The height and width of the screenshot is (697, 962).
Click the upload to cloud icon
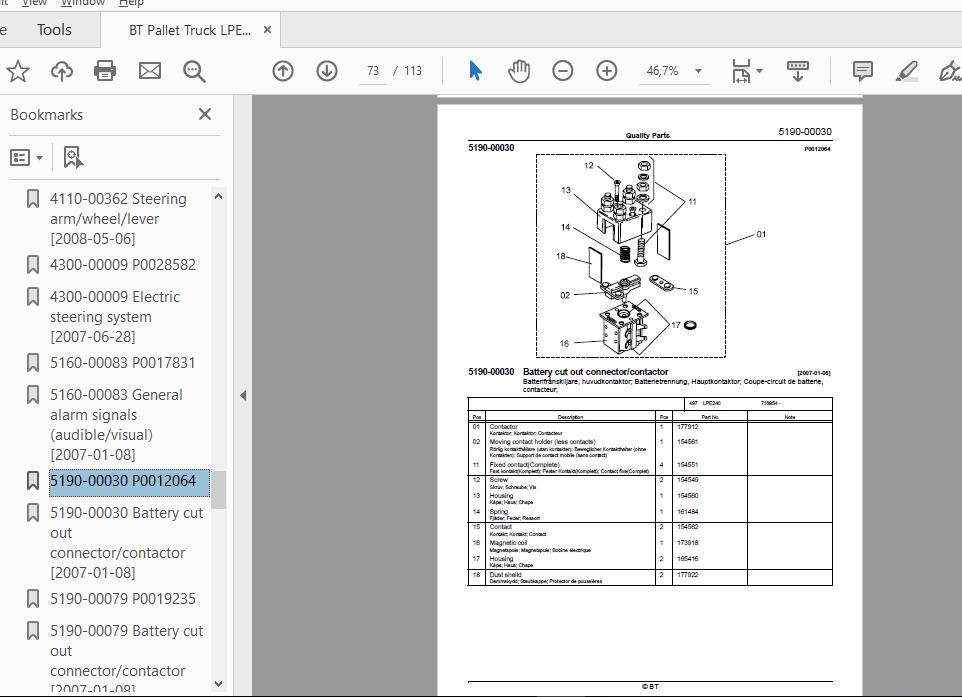pyautogui.click(x=62, y=71)
